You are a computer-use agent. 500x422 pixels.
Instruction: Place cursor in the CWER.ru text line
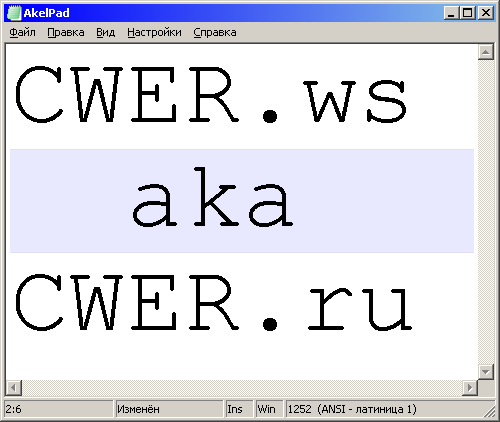click(214, 303)
